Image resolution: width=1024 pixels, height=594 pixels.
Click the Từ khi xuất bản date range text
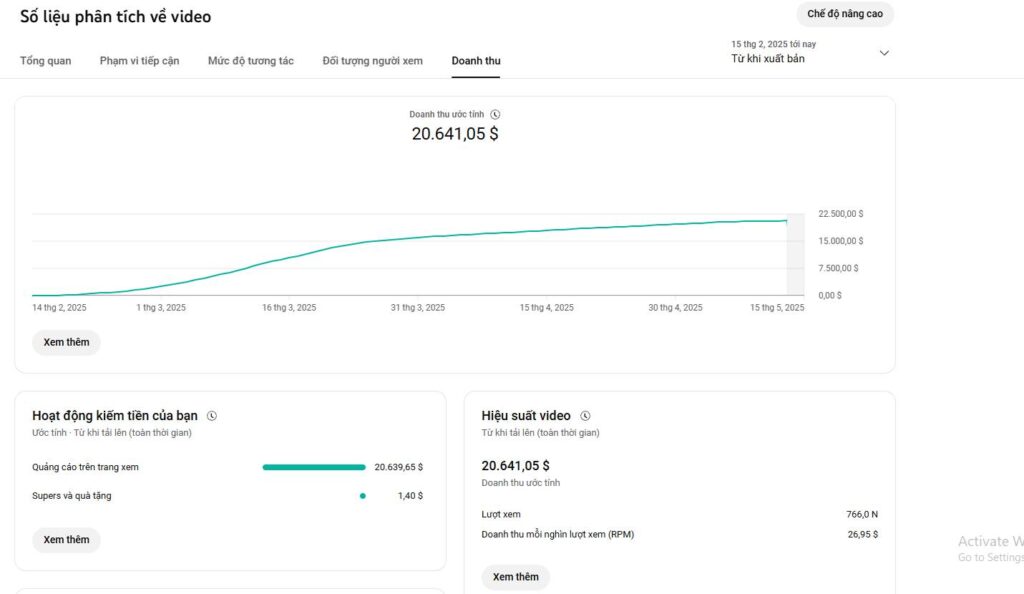click(x=768, y=59)
